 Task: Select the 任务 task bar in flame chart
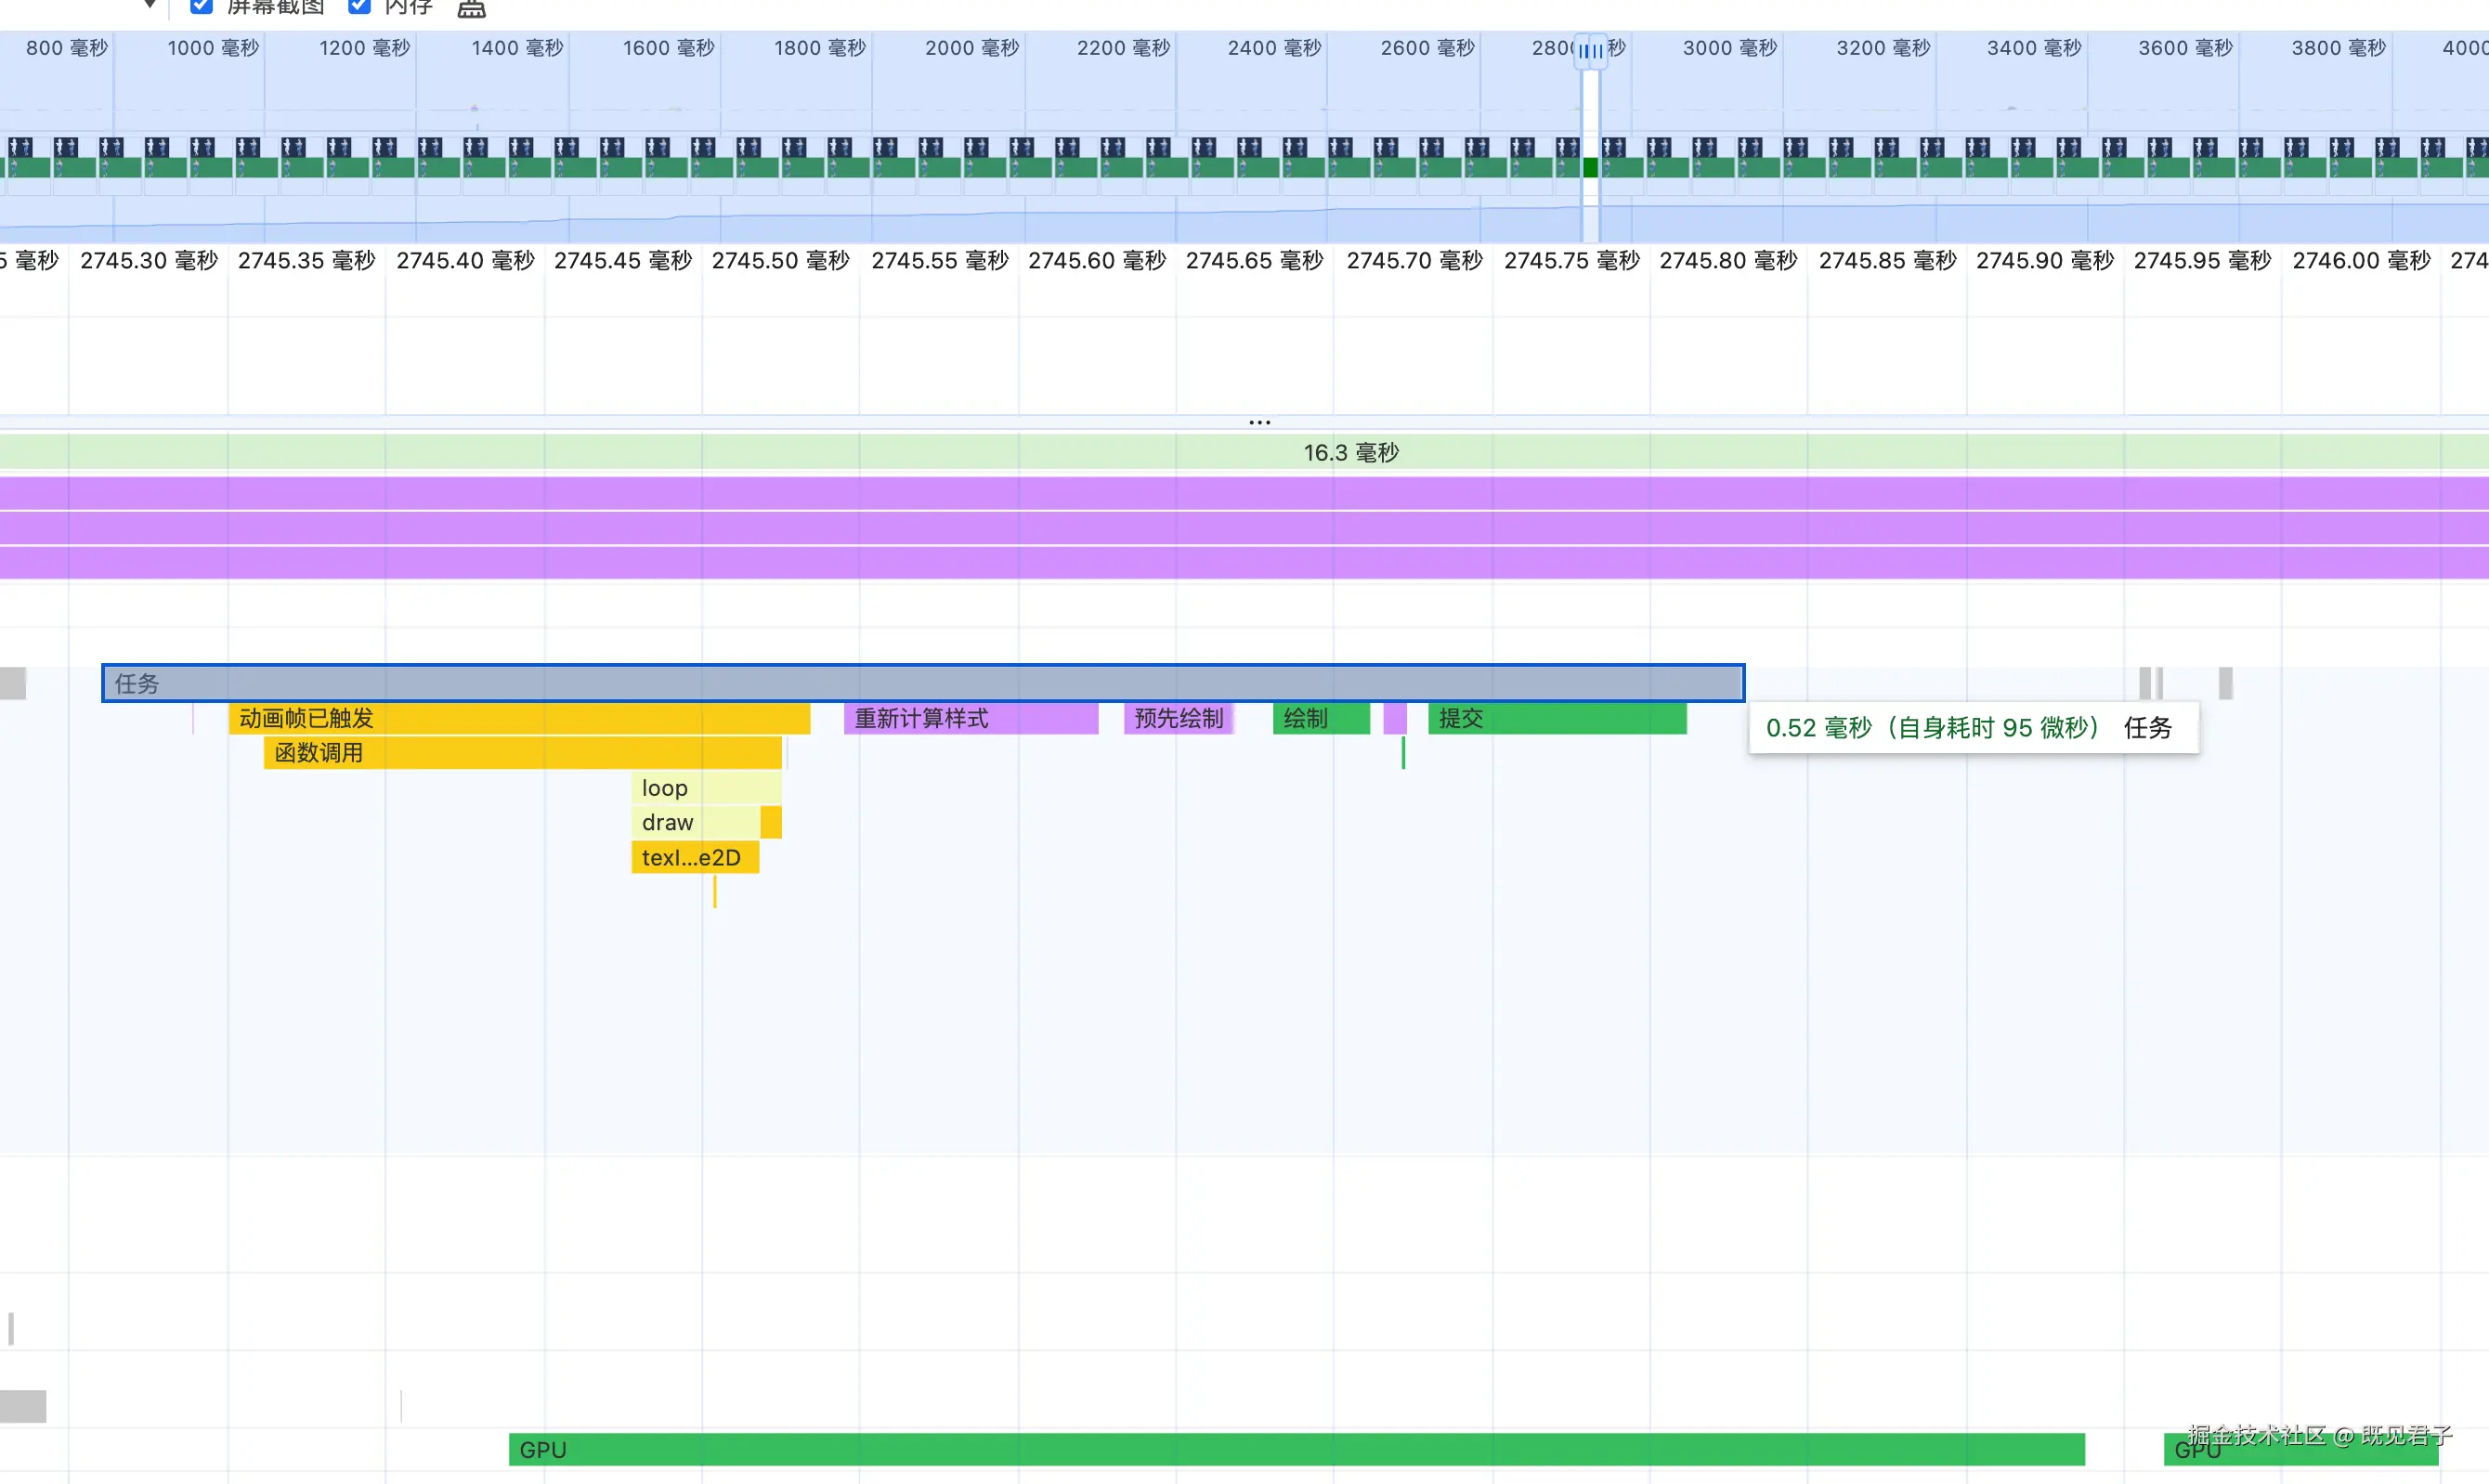(922, 683)
